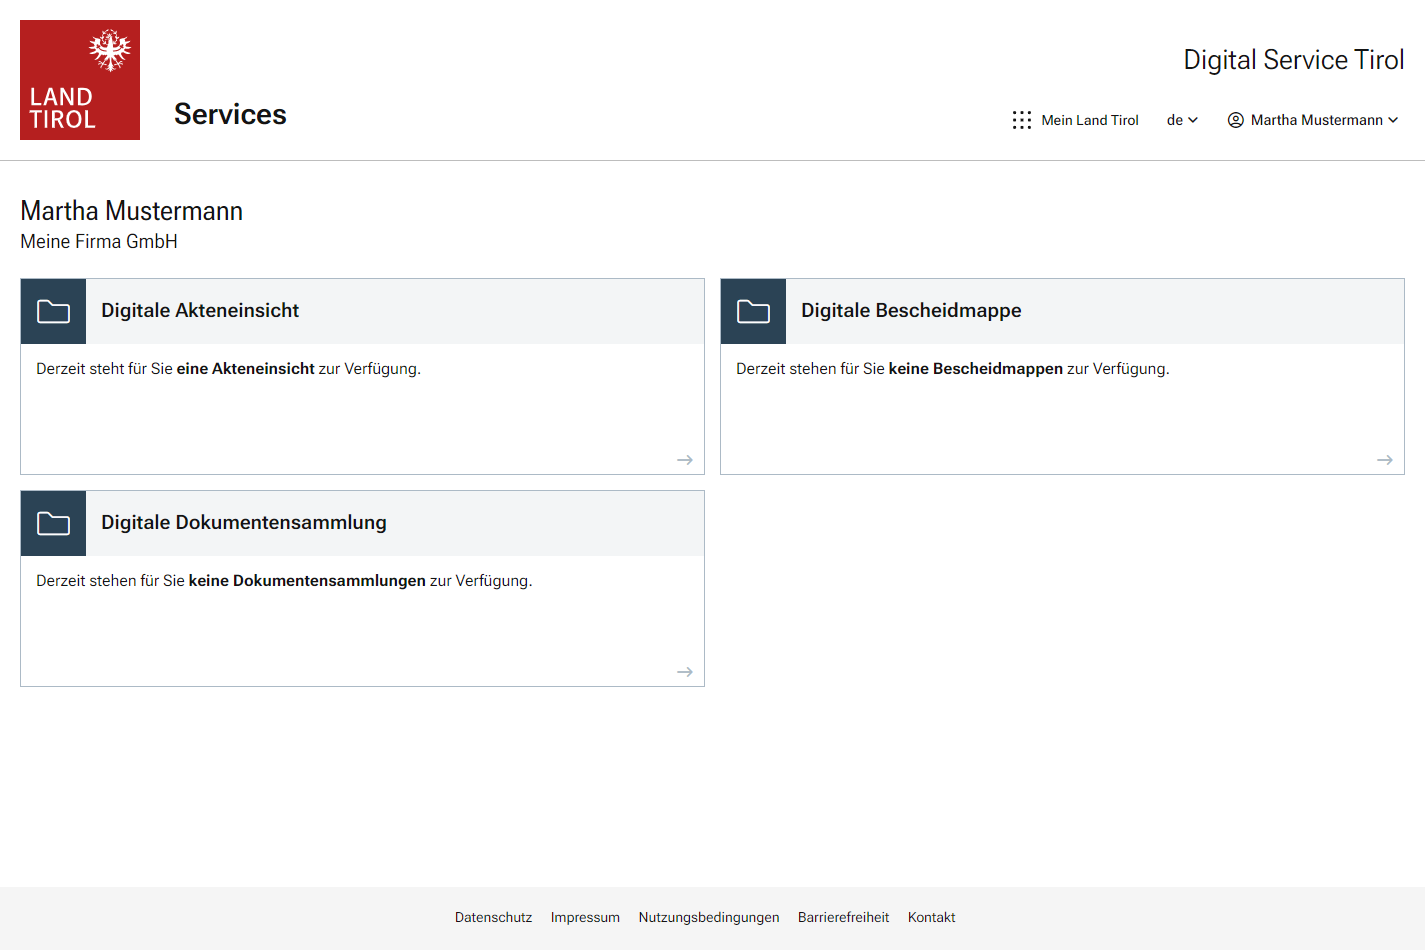
Task: Click the arrow in the Akteneinsicht card
Action: click(x=685, y=460)
